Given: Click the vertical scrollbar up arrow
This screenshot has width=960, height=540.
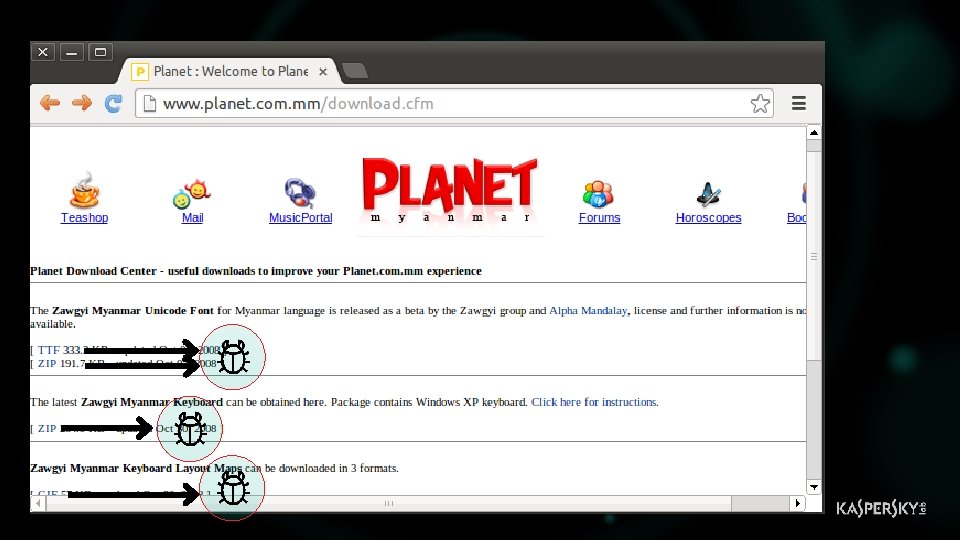Looking at the screenshot, I should point(814,132).
